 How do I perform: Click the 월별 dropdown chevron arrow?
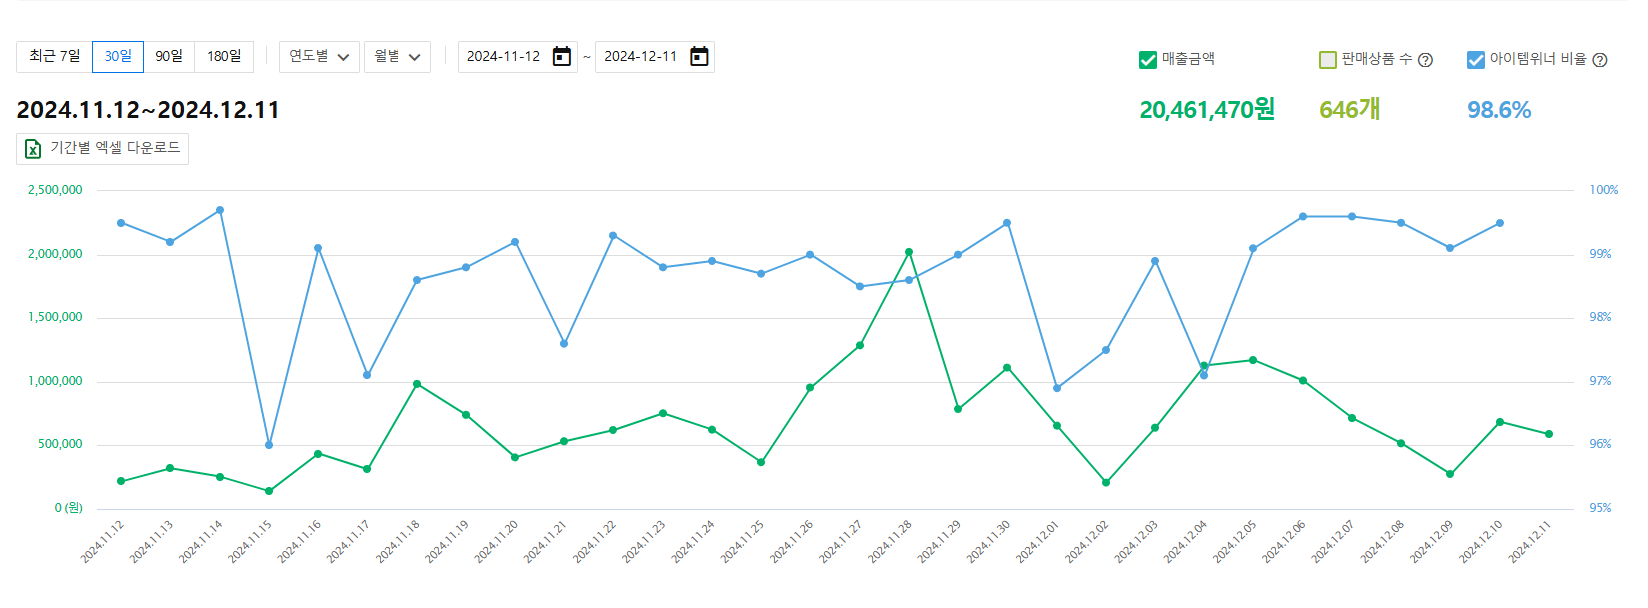point(415,58)
